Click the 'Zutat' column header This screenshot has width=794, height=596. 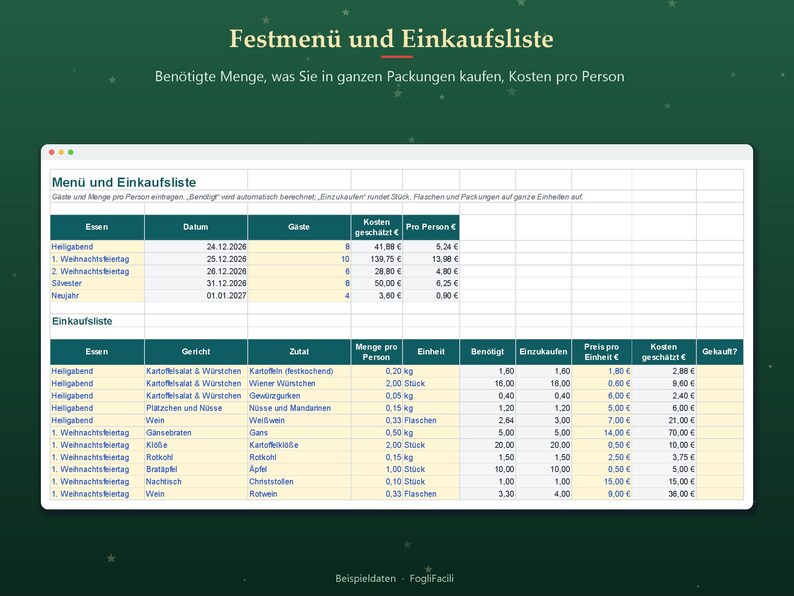299,352
